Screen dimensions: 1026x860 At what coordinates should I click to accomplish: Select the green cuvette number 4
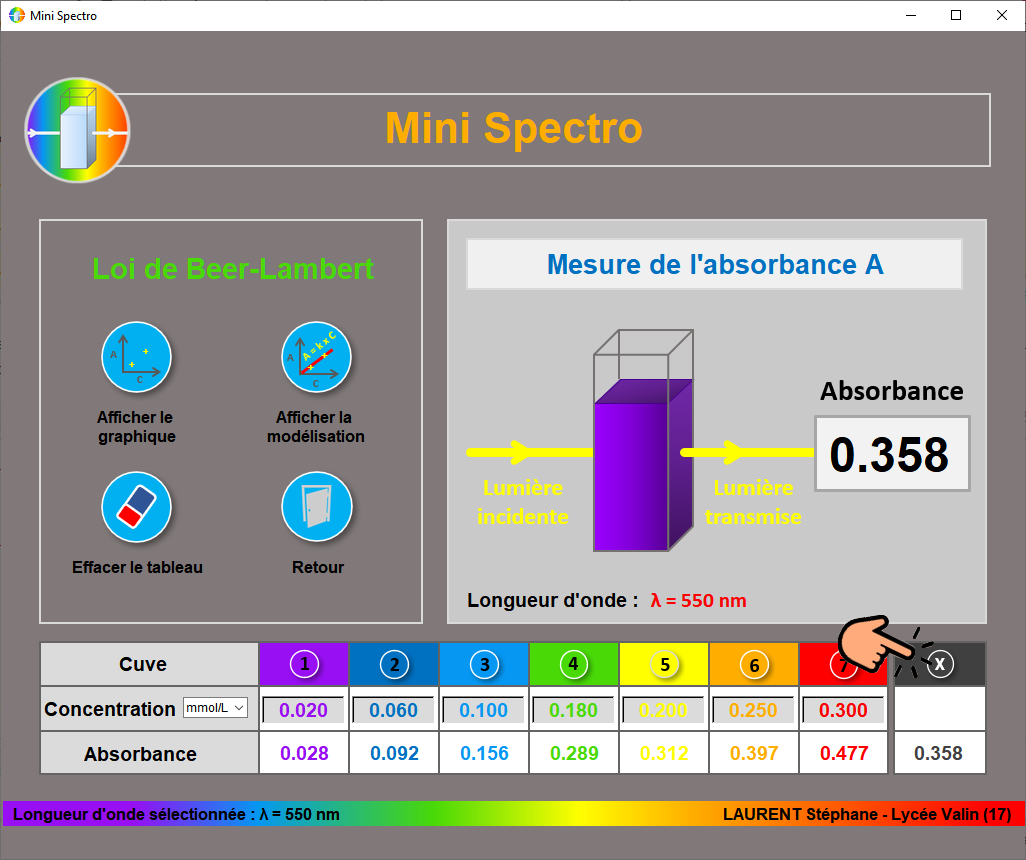pyautogui.click(x=574, y=664)
